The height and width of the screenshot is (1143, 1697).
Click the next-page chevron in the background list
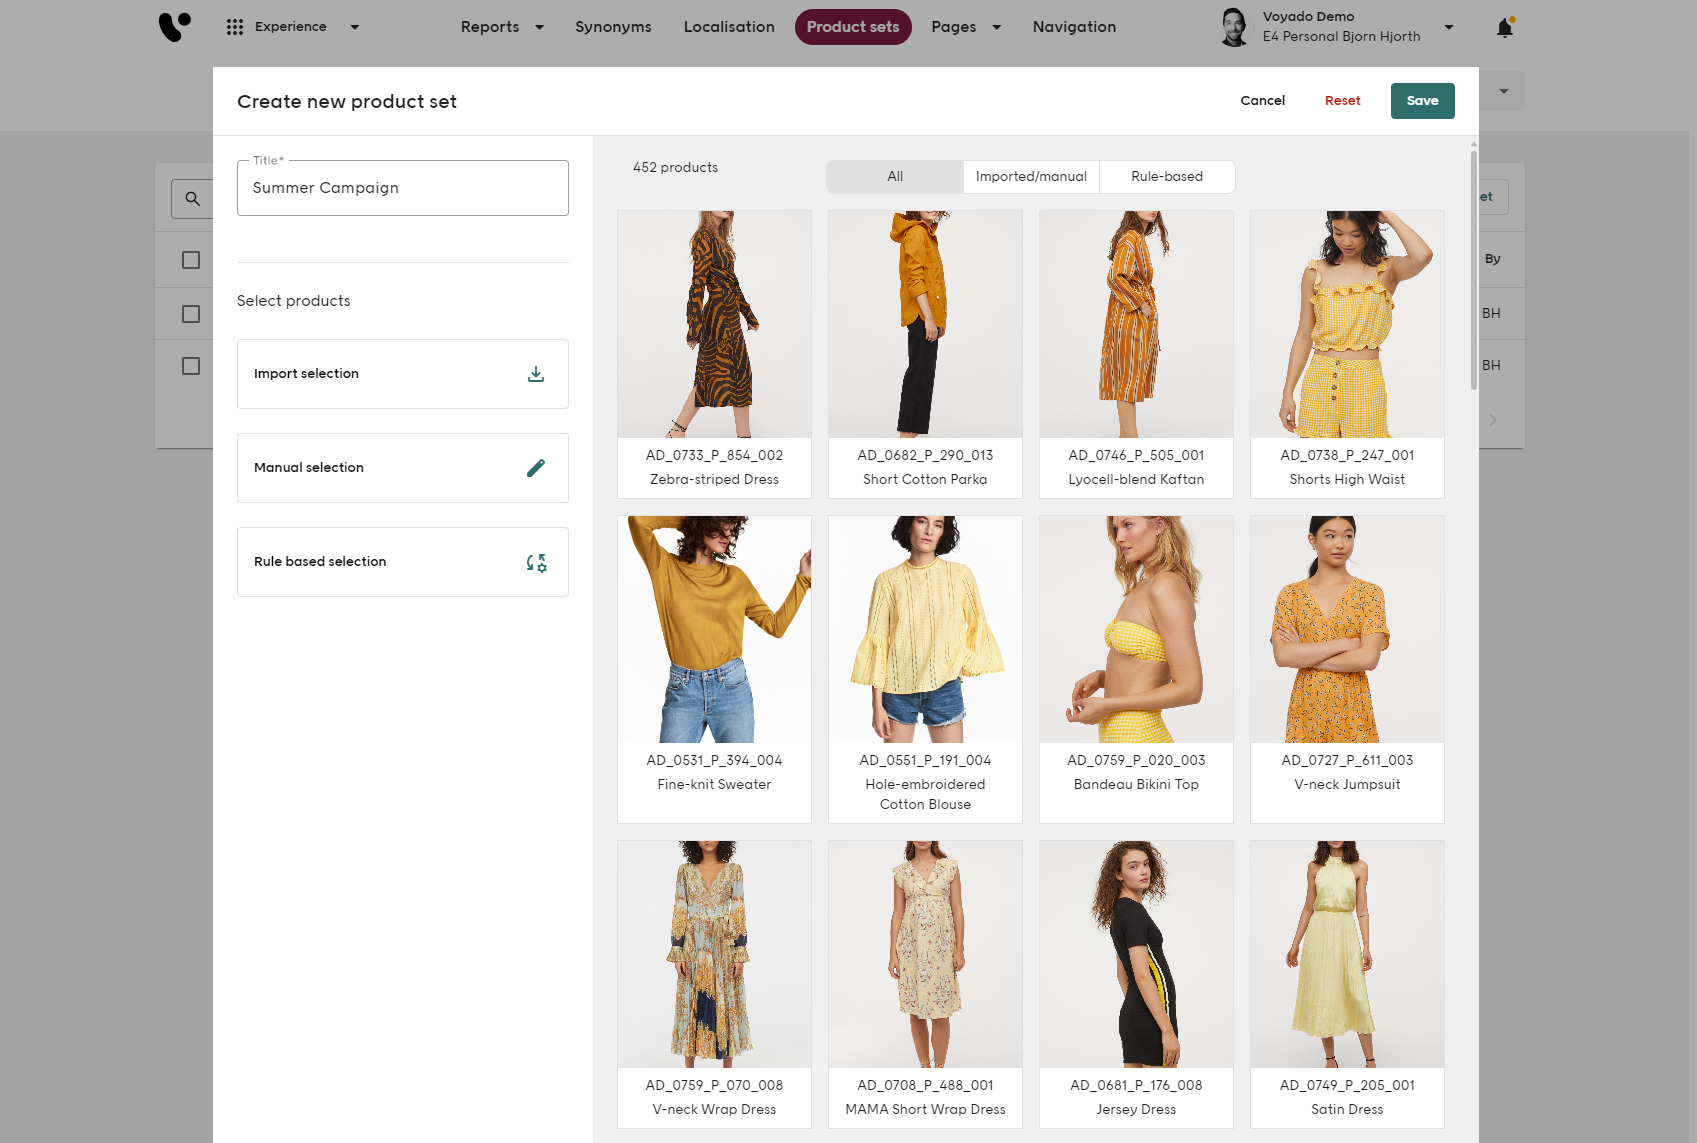click(x=1493, y=420)
